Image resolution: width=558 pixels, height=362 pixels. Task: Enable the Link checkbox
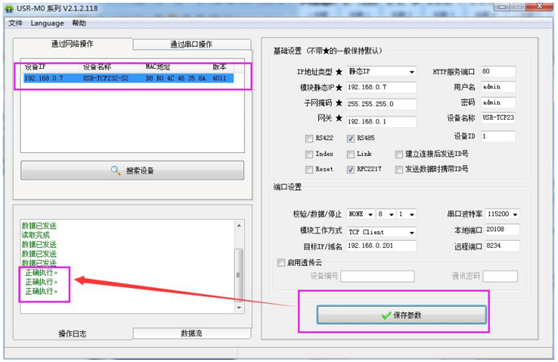click(351, 154)
